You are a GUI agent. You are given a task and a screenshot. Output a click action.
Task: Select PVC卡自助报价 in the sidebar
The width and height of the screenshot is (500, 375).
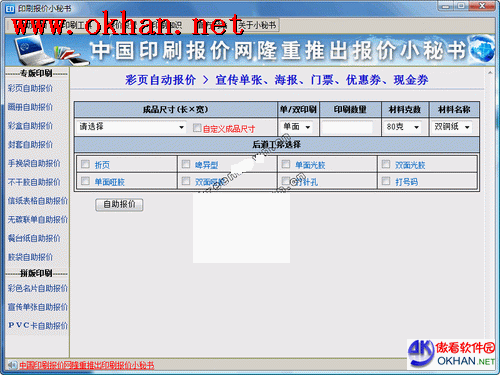(38, 325)
